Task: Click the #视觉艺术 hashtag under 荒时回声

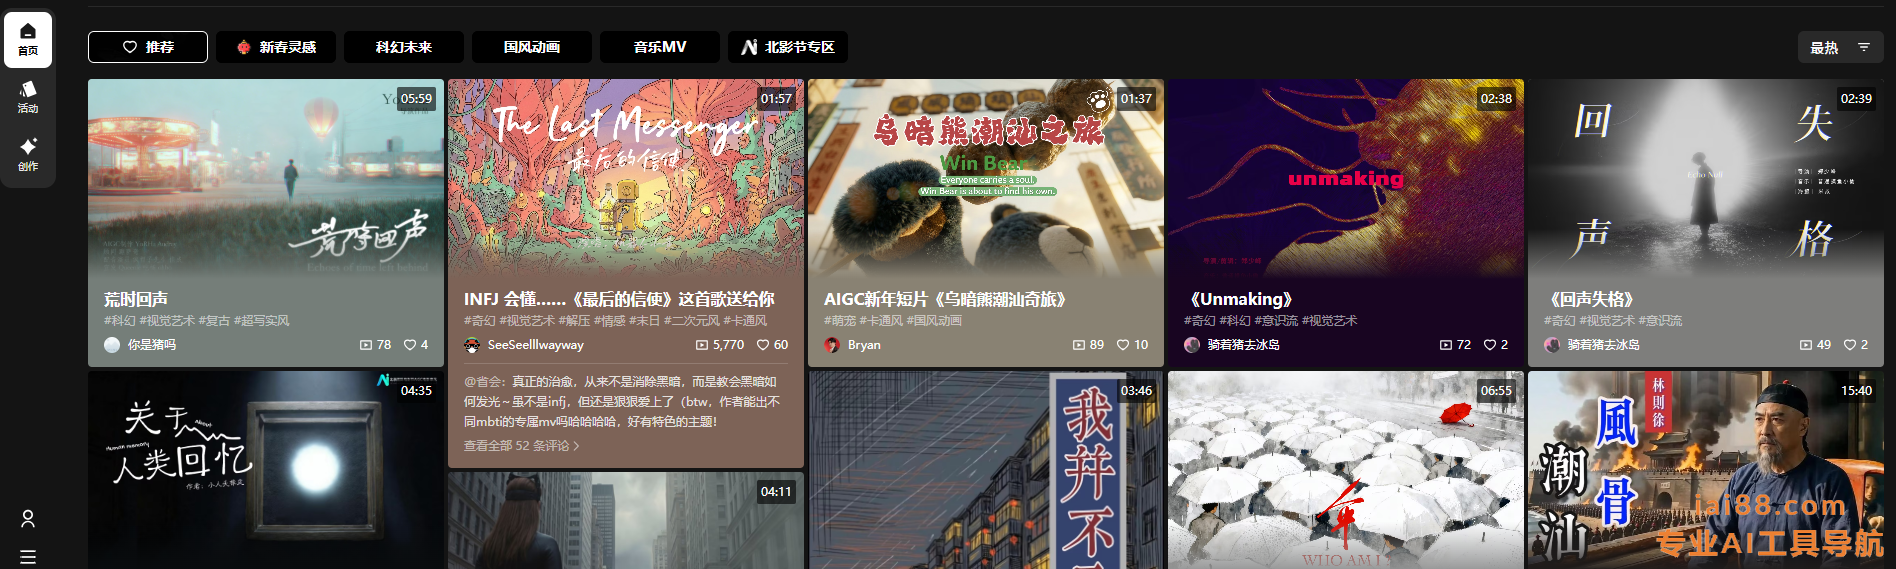Action: coord(167,321)
